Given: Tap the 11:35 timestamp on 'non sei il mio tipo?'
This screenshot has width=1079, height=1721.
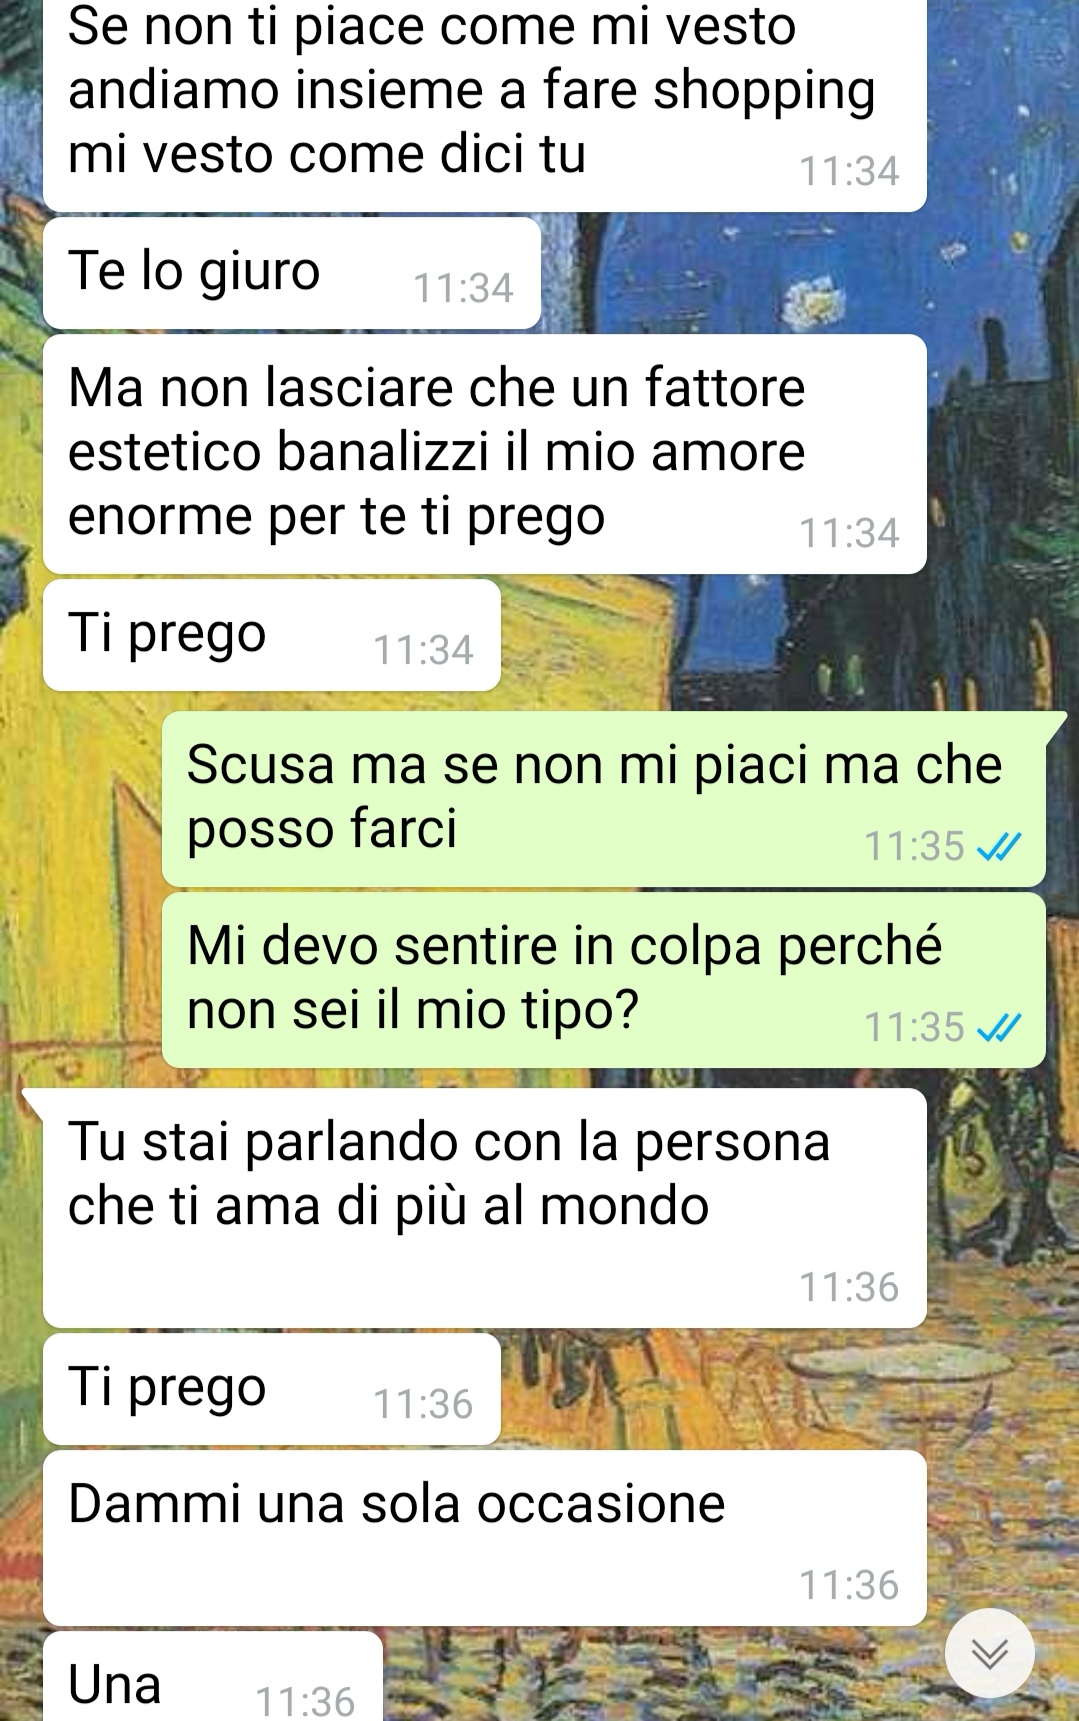Looking at the screenshot, I should [914, 1028].
